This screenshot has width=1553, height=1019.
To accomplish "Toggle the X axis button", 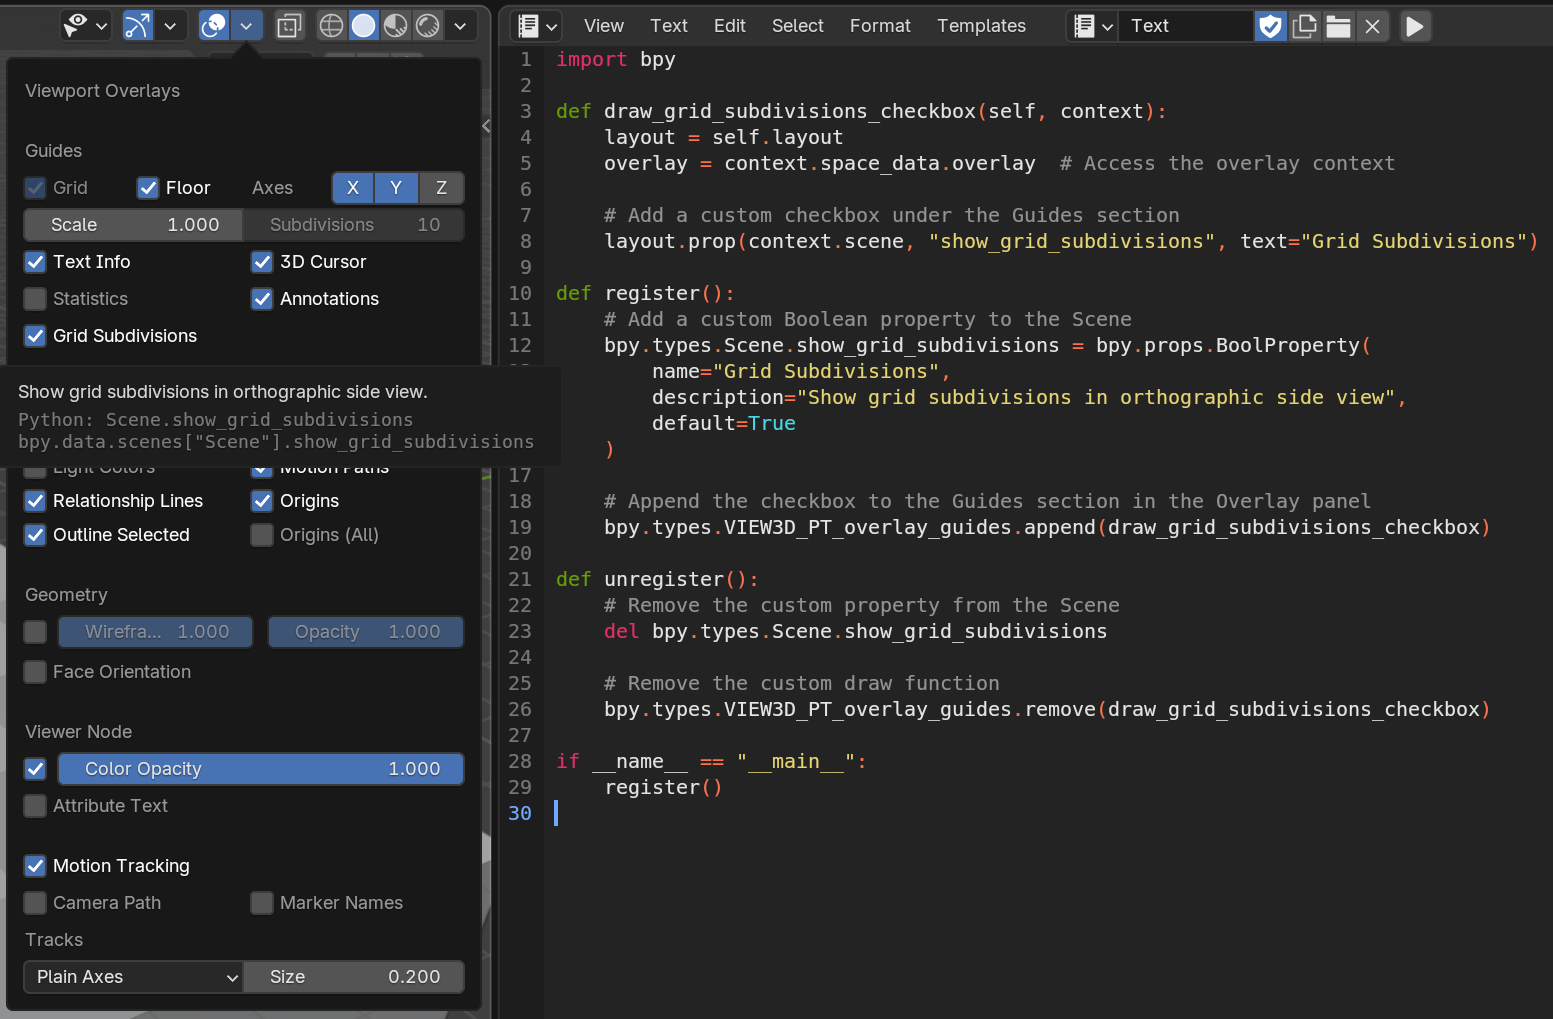I will tap(353, 188).
